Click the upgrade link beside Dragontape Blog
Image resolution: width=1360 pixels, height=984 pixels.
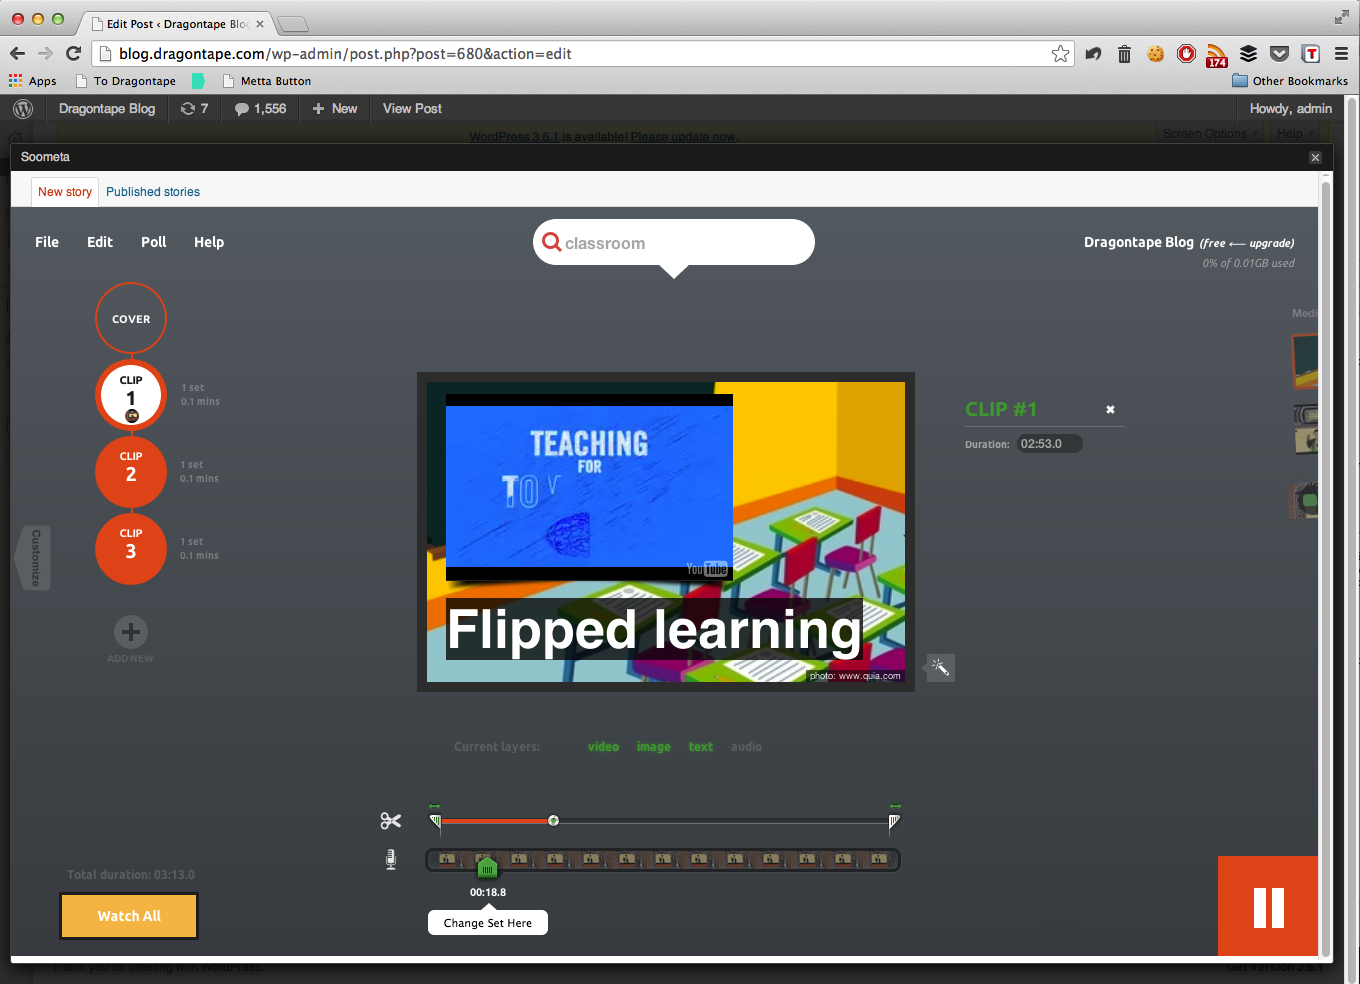click(x=1271, y=243)
